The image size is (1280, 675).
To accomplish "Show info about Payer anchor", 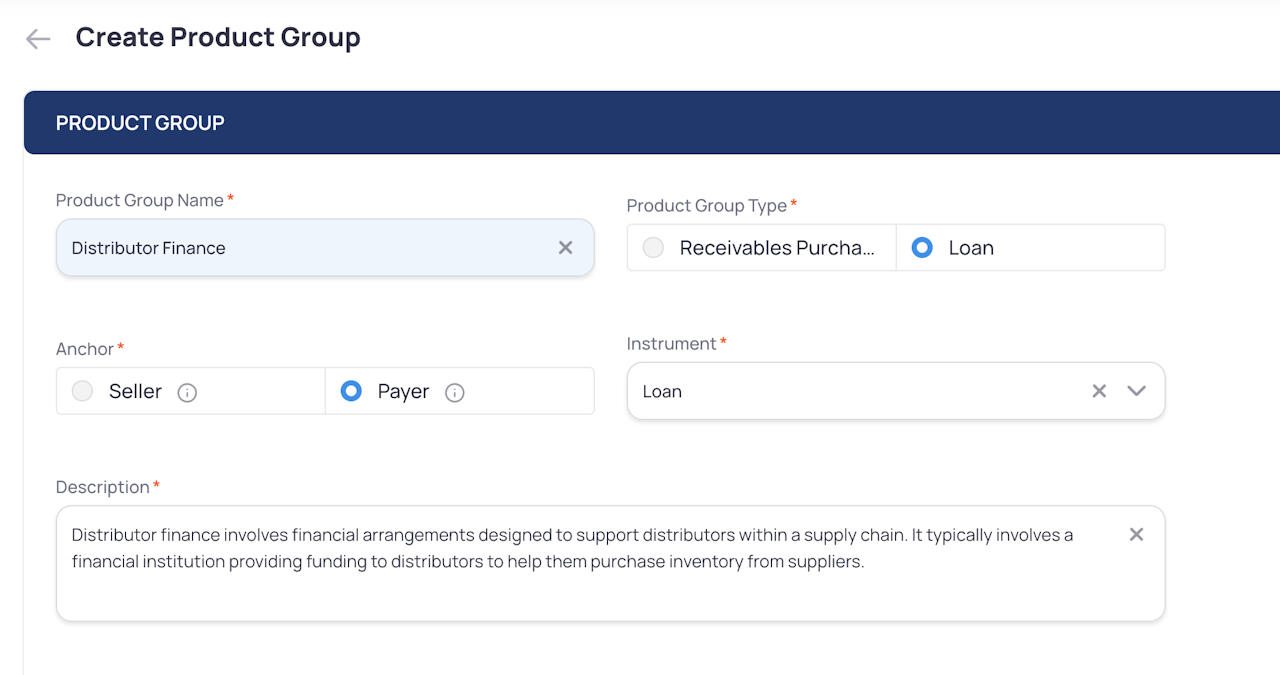I will [x=455, y=392].
